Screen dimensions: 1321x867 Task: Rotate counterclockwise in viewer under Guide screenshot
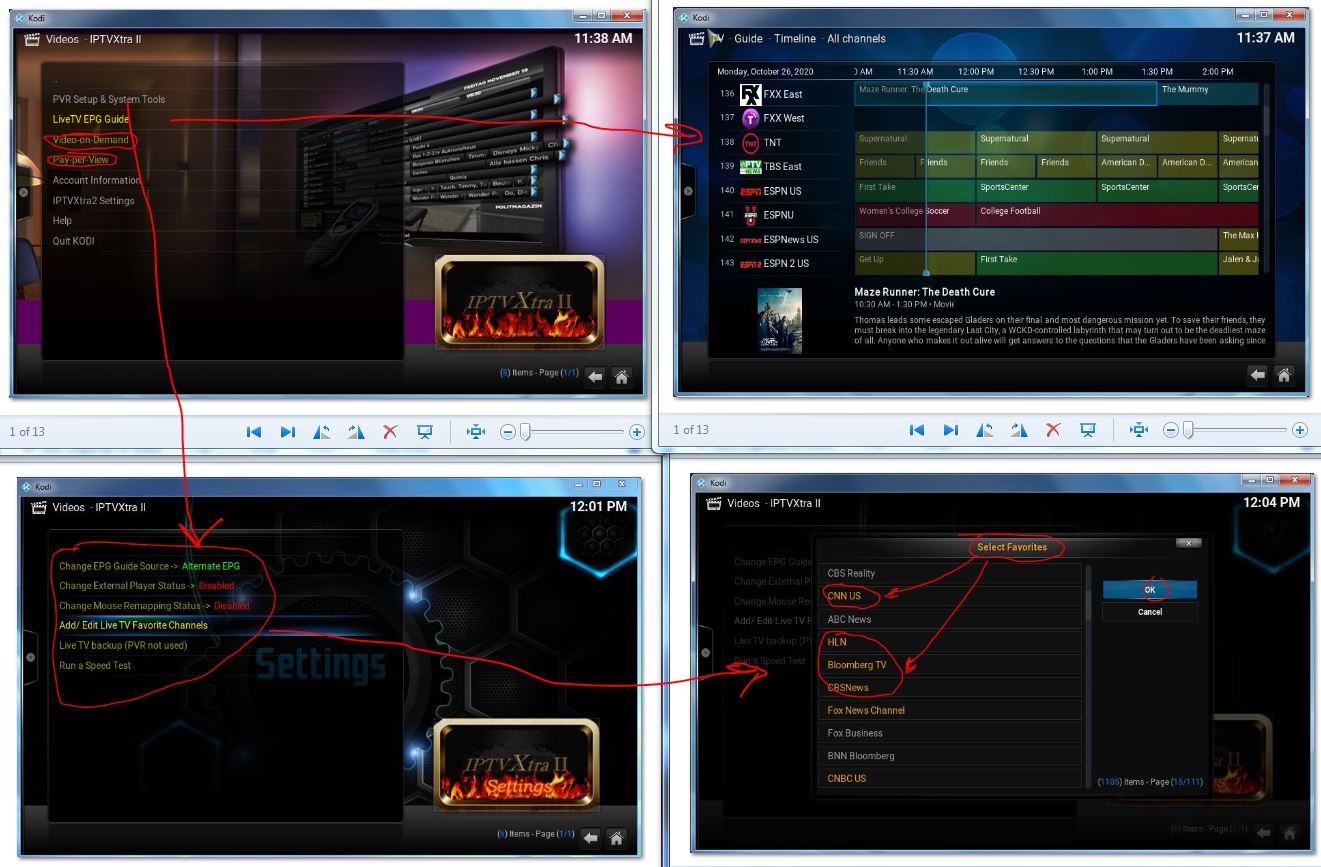click(x=985, y=430)
